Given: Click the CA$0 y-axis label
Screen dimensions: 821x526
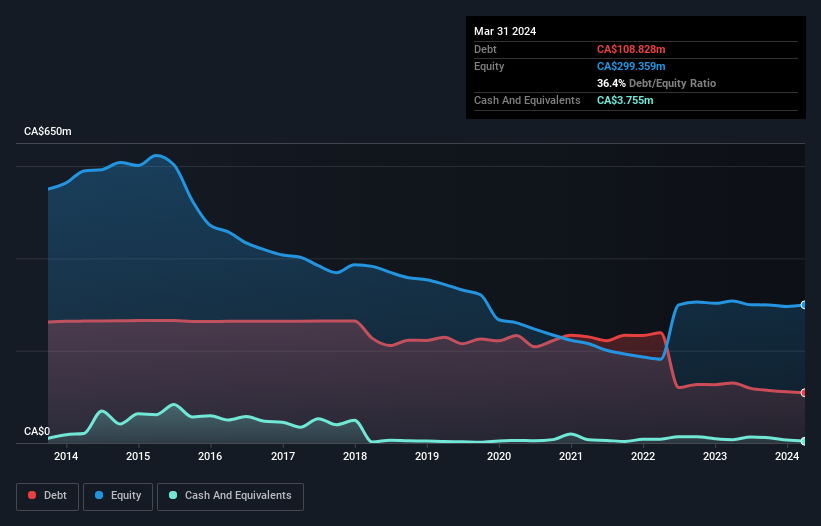Looking at the screenshot, I should point(37,431).
